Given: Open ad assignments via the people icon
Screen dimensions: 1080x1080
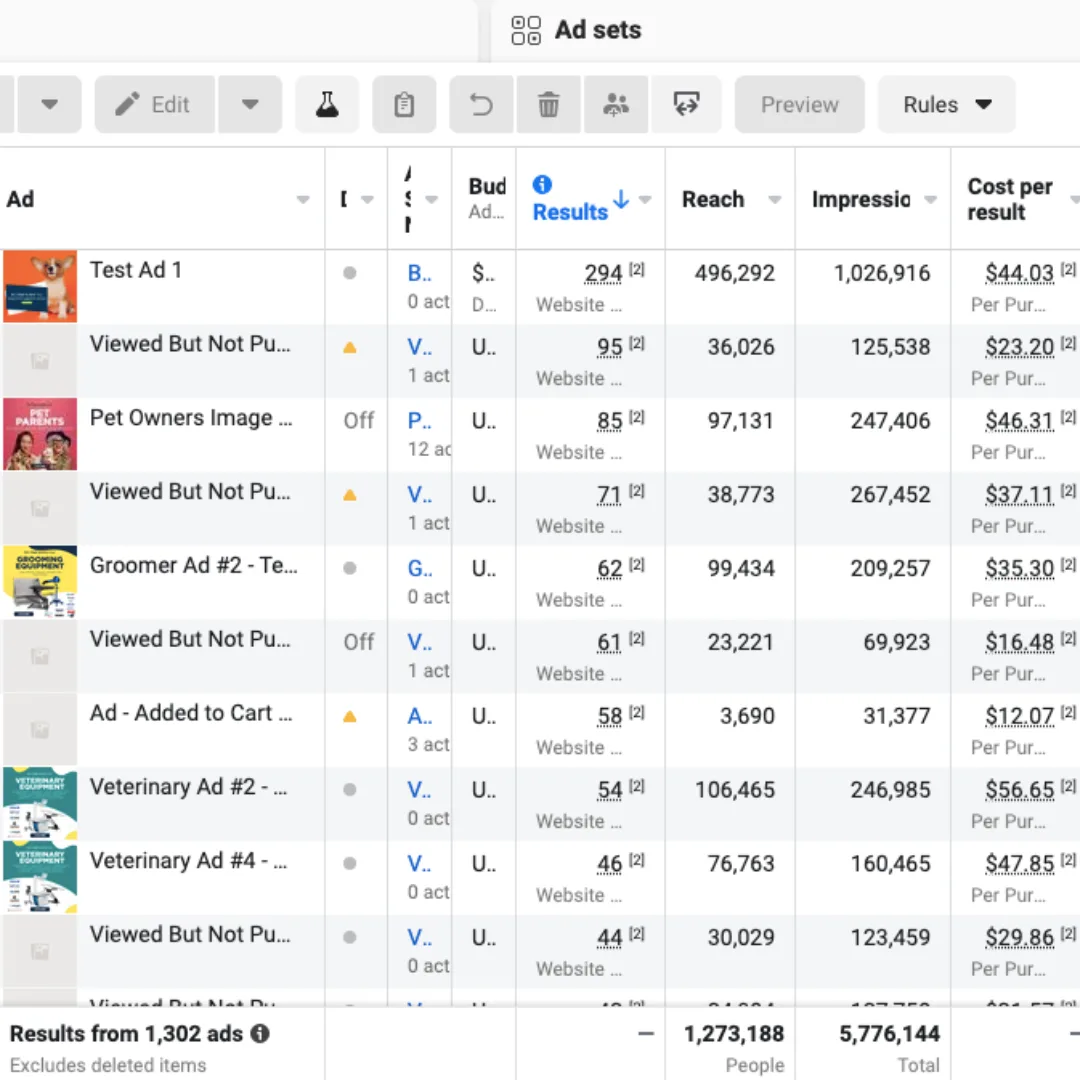Looking at the screenshot, I should [x=616, y=104].
